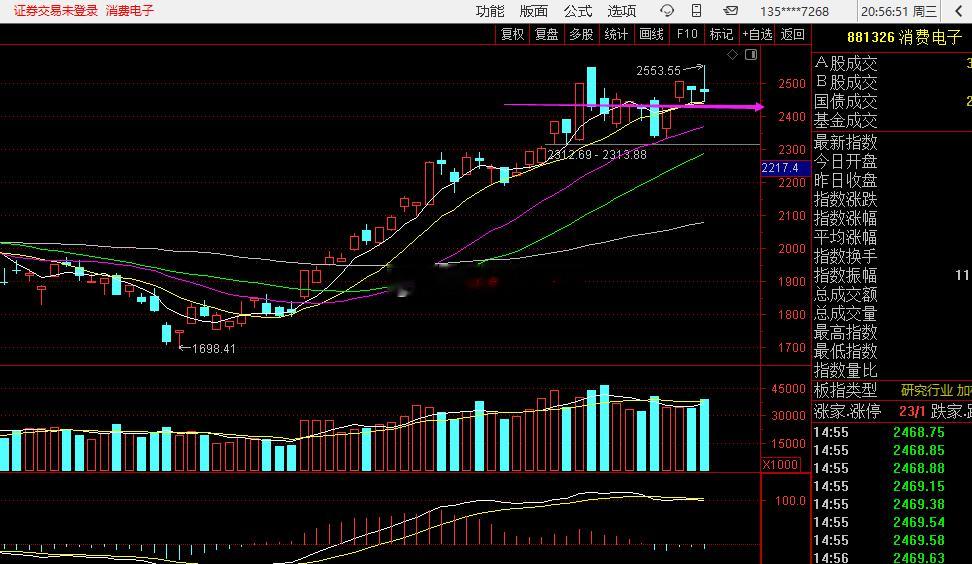Click the 标记 toolbar button
Screen dimensions: 972x564
click(x=722, y=35)
